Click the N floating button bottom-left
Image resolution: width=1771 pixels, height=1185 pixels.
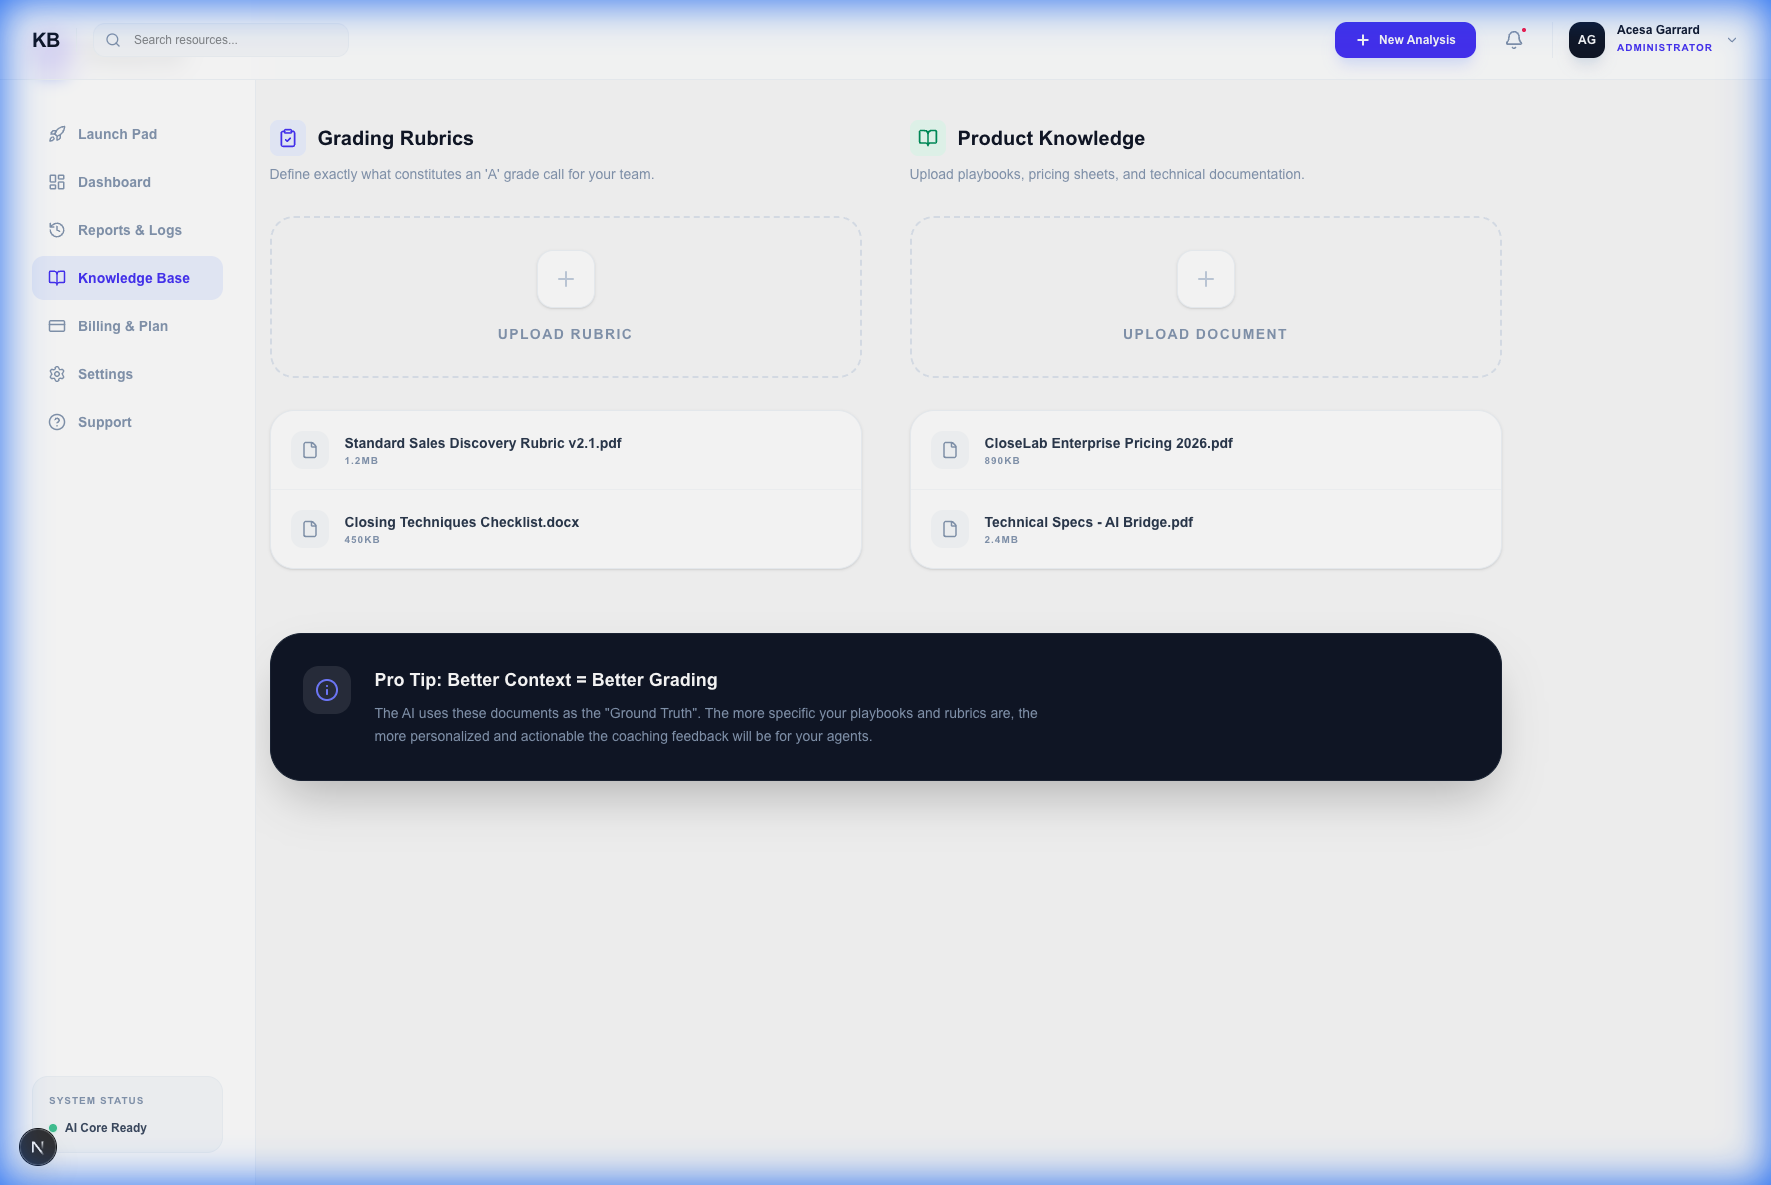(38, 1146)
